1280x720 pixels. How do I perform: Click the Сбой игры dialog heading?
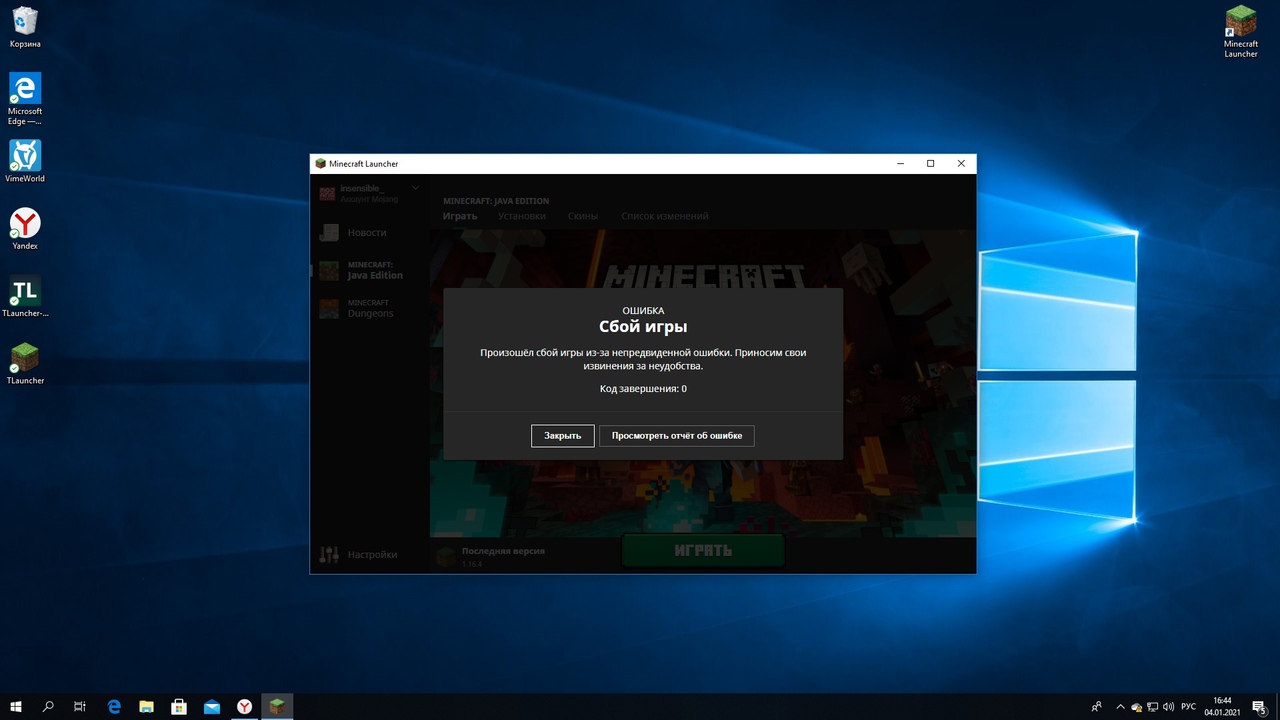(643, 327)
